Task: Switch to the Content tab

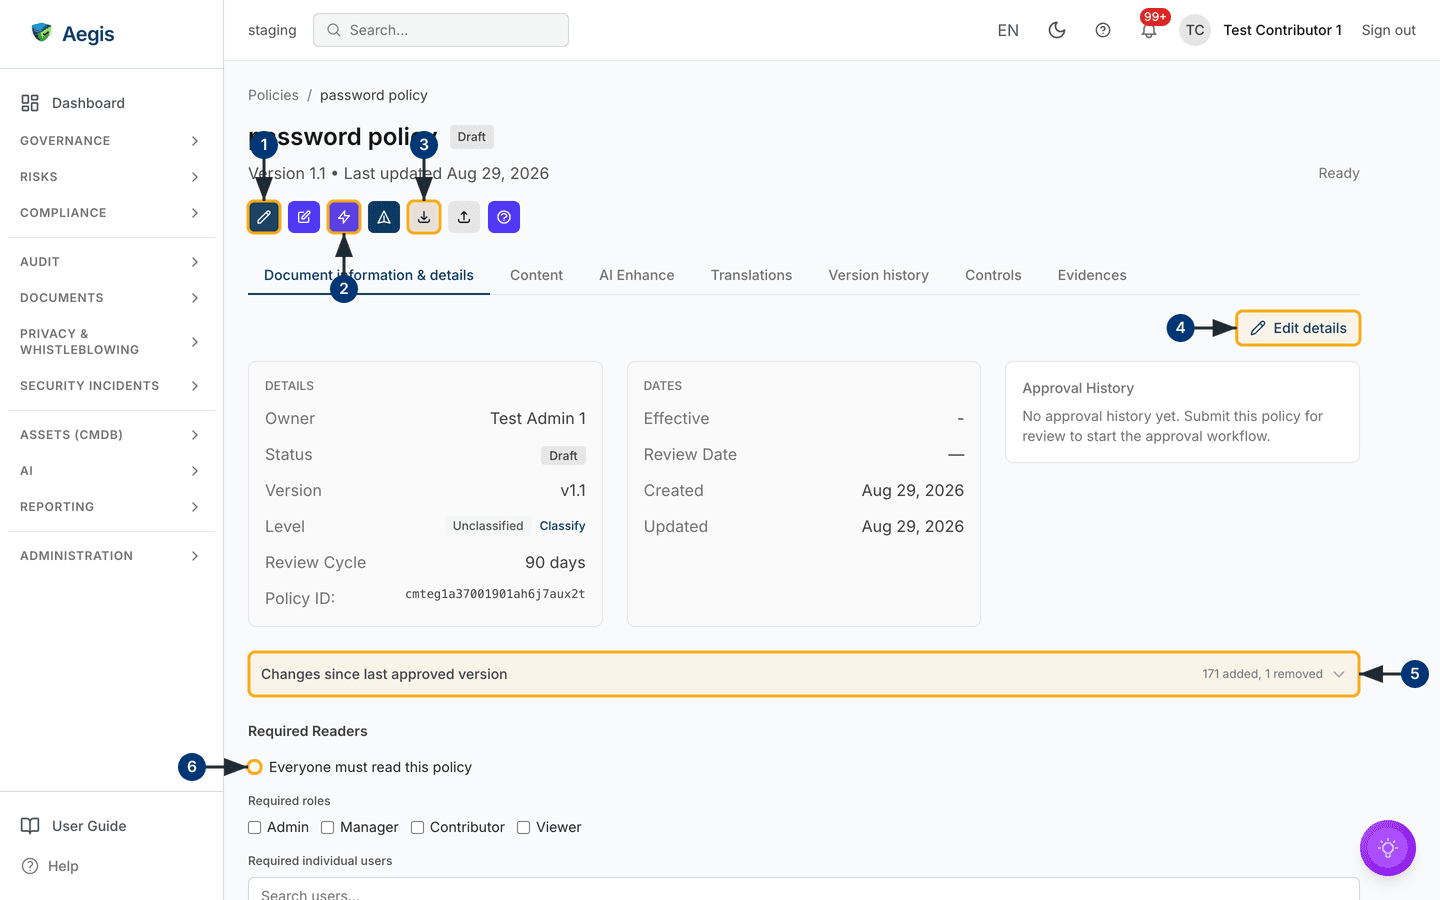Action: [x=536, y=275]
